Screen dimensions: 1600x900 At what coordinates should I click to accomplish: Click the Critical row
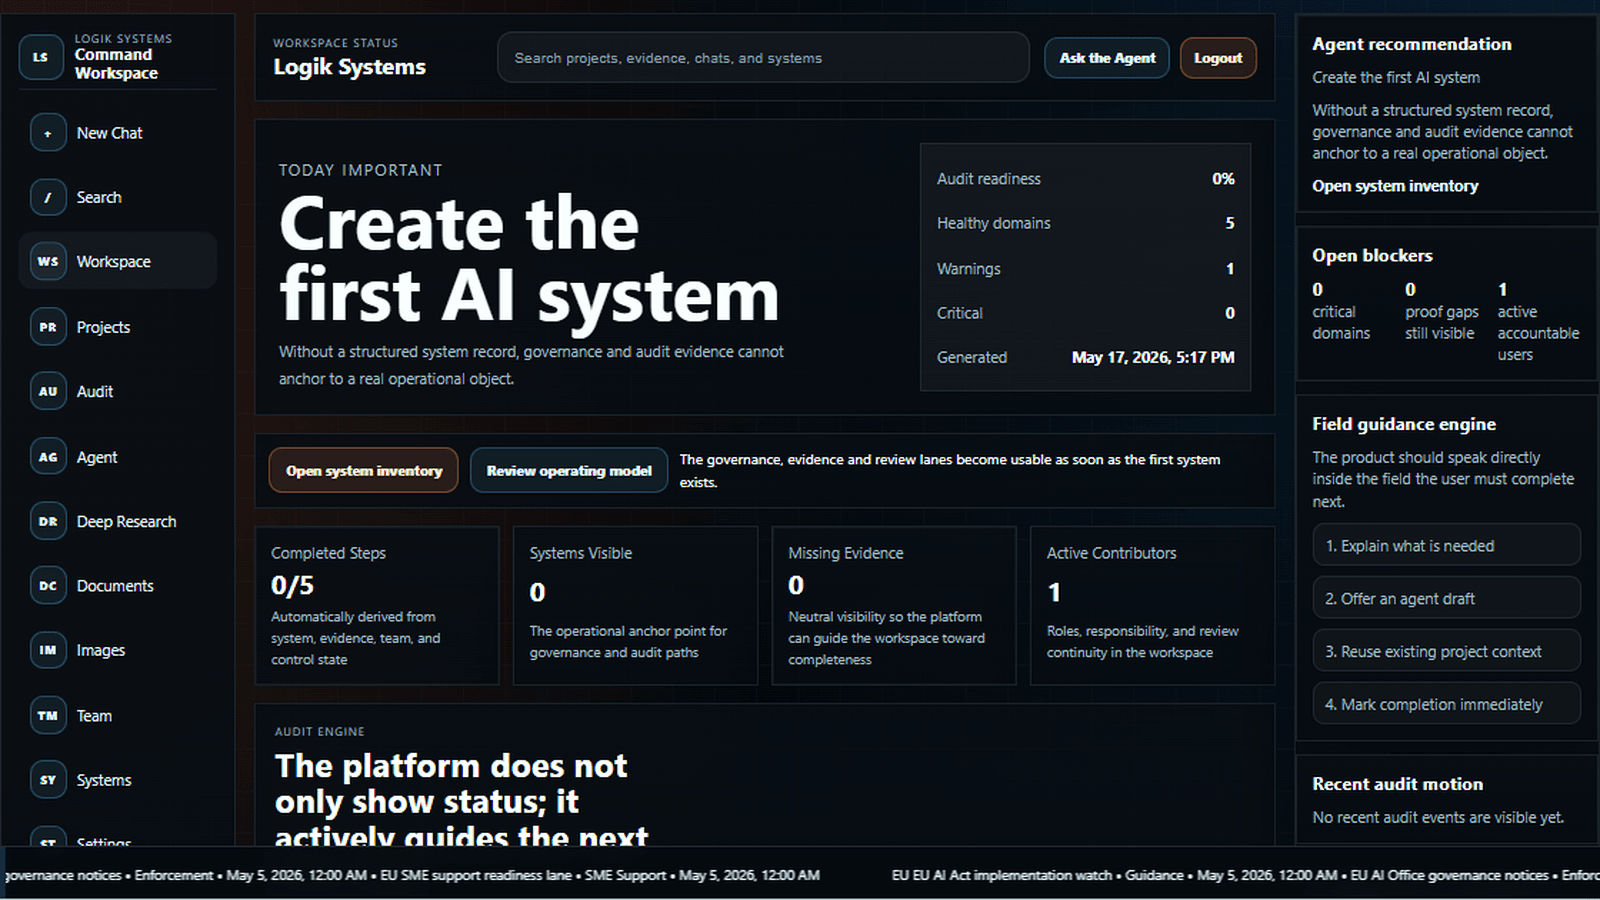pos(1085,313)
